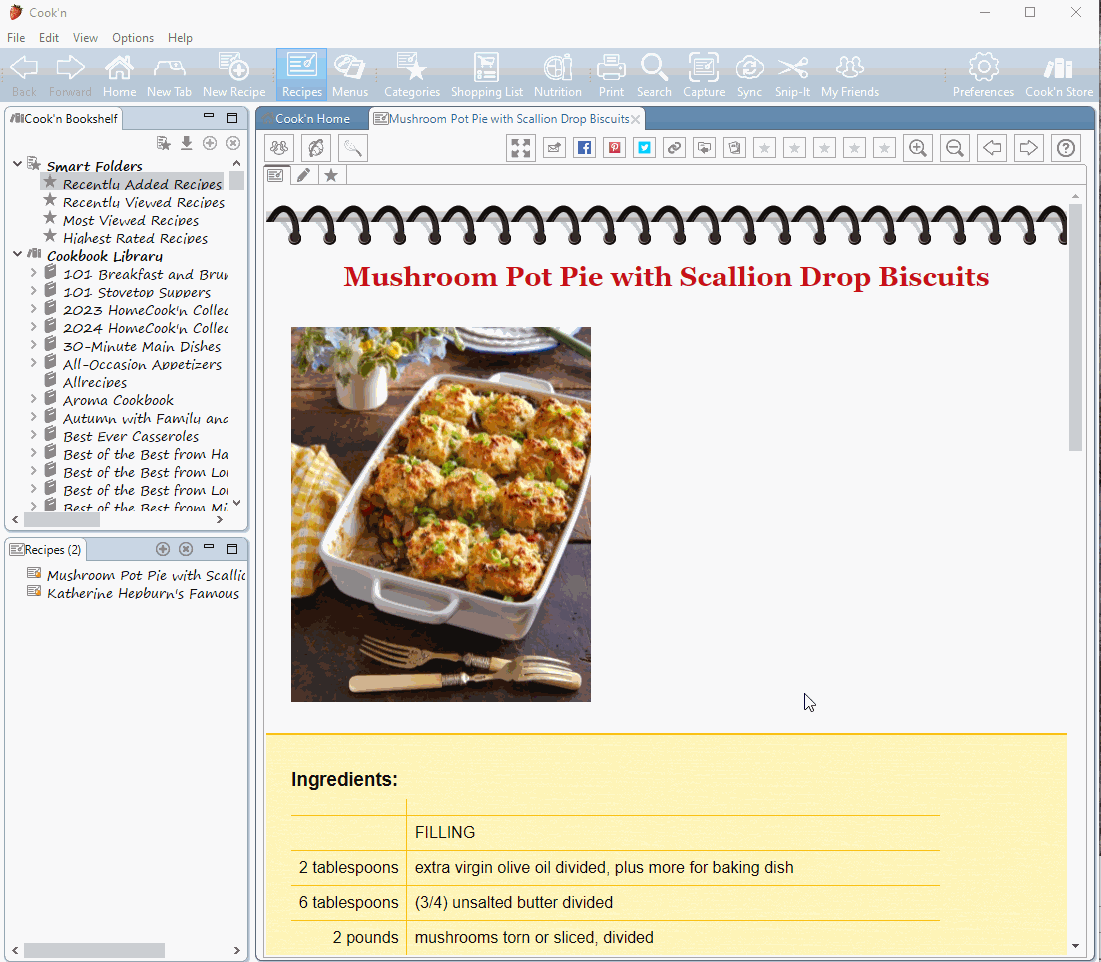Set the recipe rating to three stars
The image size is (1101, 962).
coord(824,148)
